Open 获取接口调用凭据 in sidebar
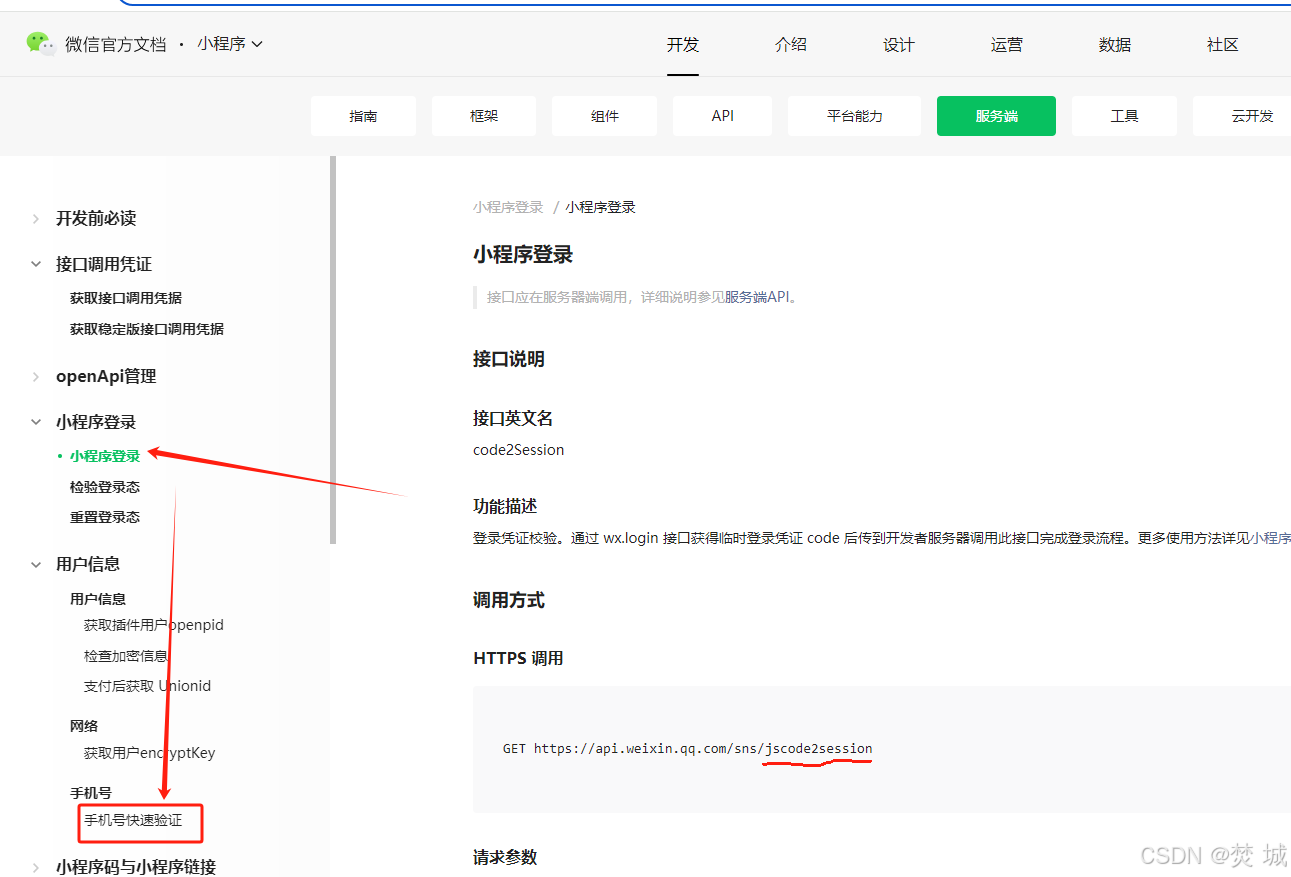Screen dimensions: 1291x877 [126, 298]
